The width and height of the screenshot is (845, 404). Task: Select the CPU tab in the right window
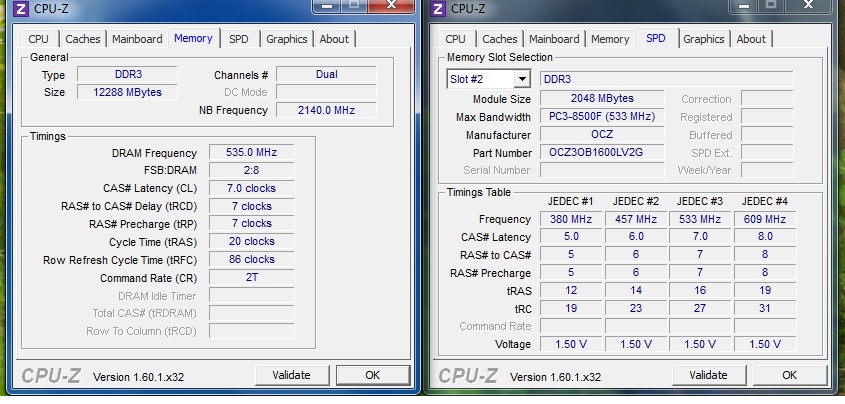click(455, 39)
